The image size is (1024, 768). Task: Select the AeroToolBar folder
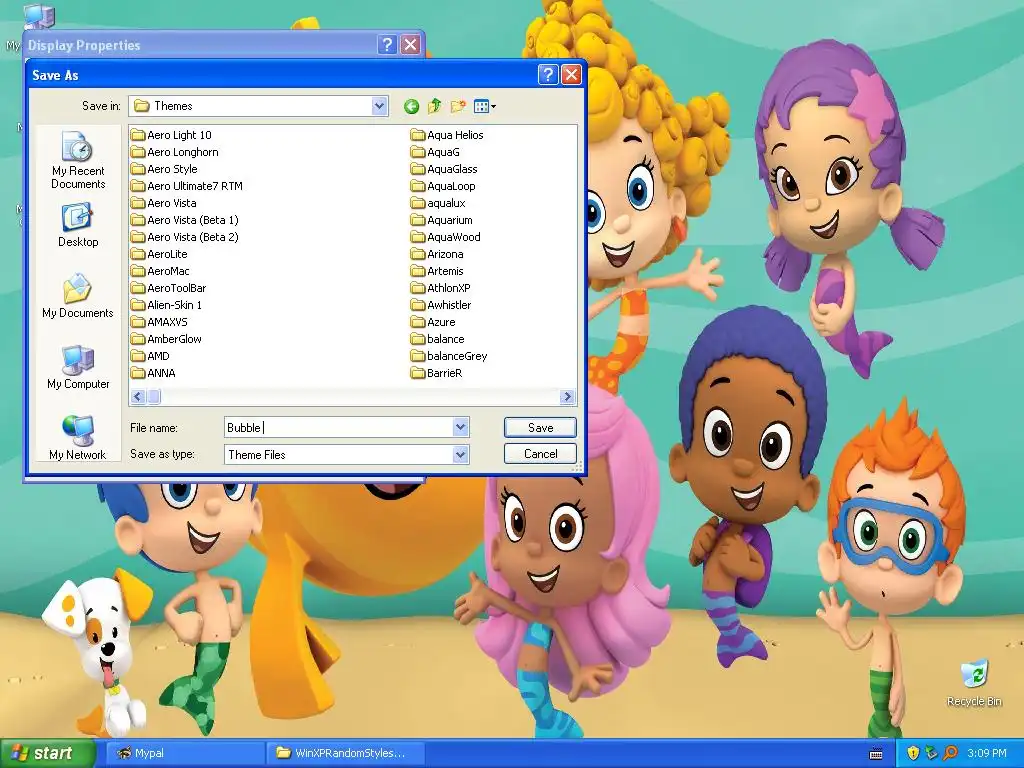pos(168,288)
